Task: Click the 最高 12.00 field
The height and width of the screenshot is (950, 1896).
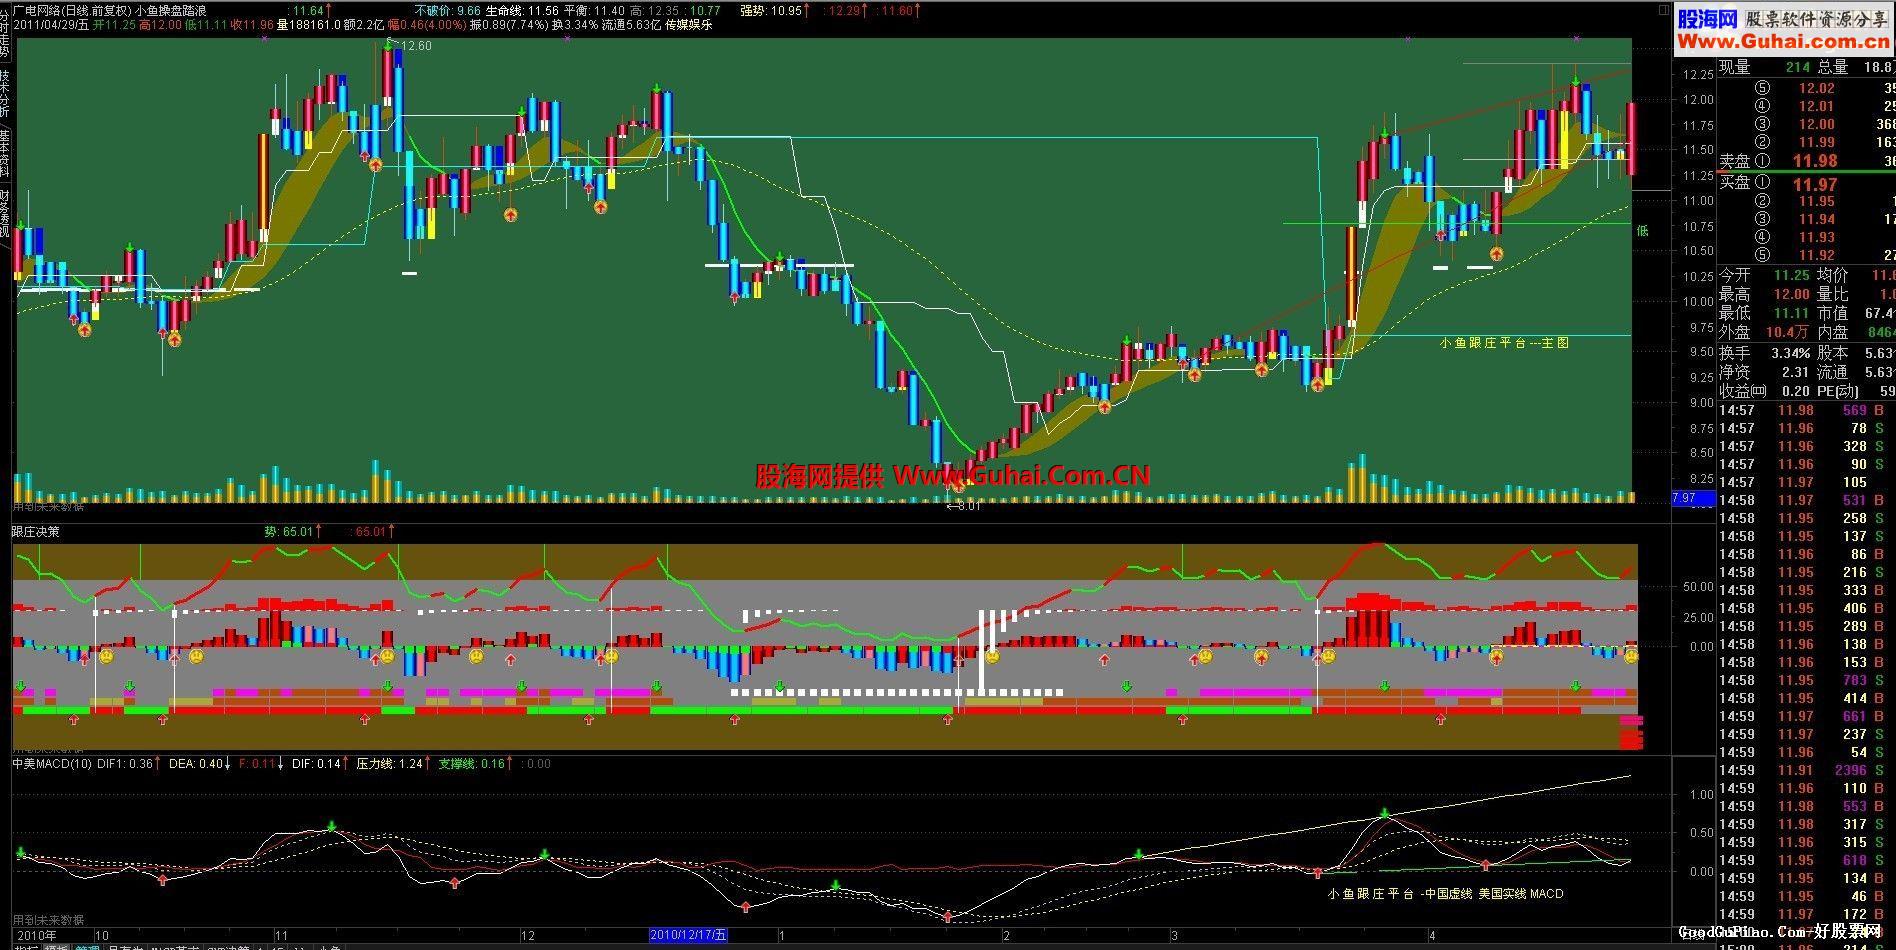Action: (x=1765, y=295)
